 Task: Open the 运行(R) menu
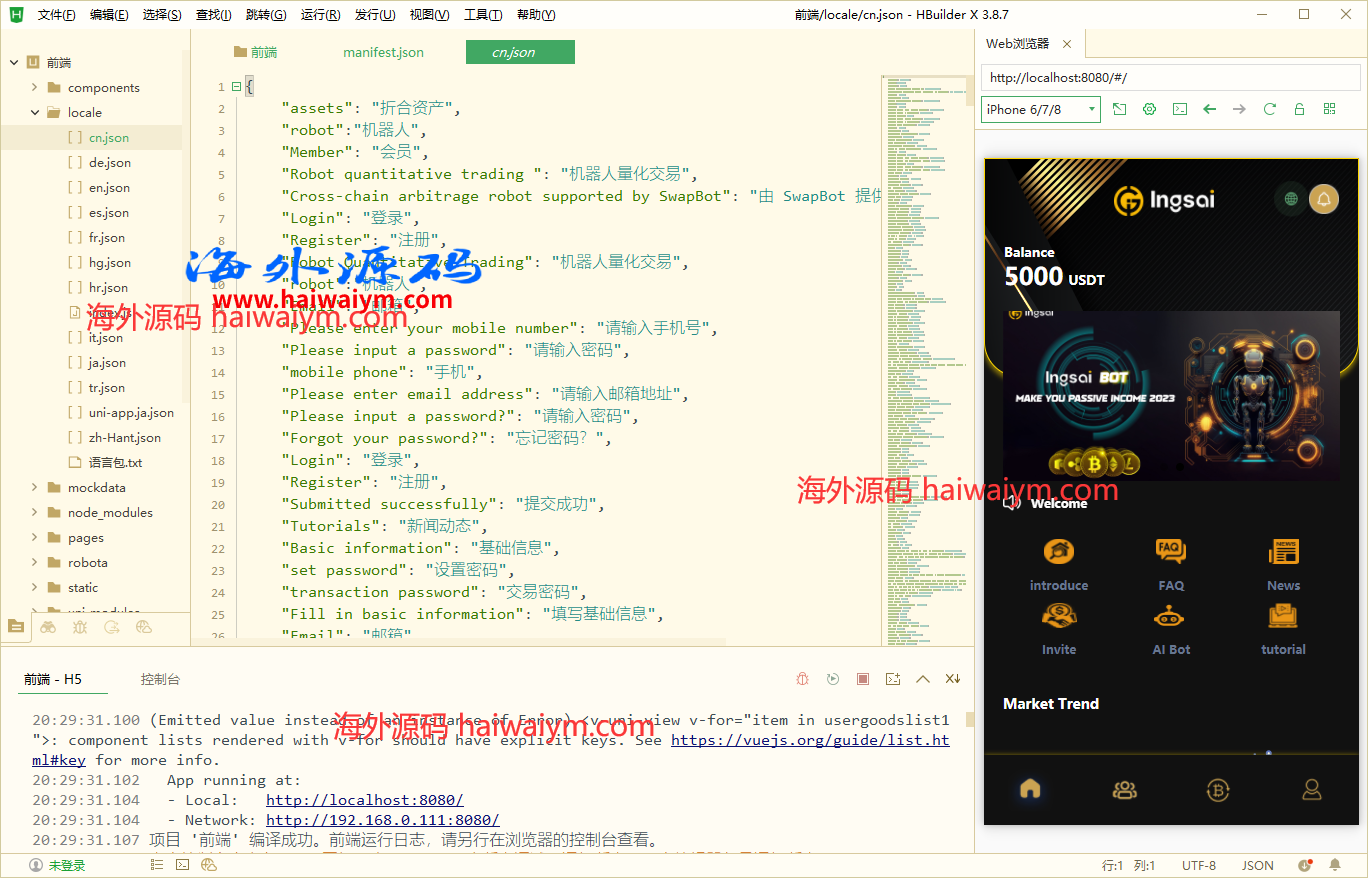tap(320, 15)
